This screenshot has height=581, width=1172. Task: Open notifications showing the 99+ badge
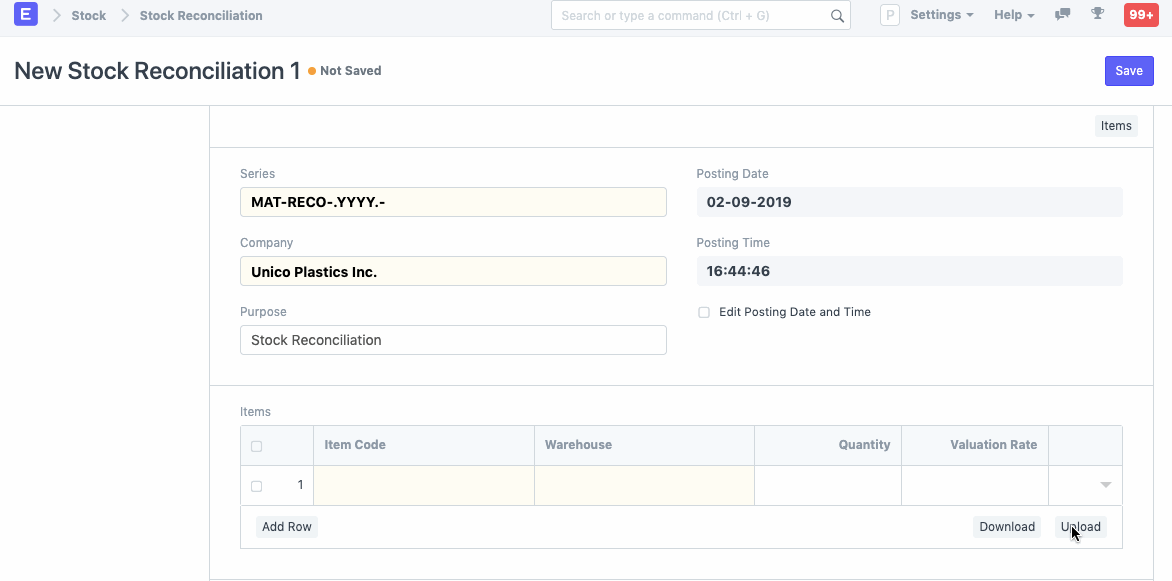(x=1140, y=14)
